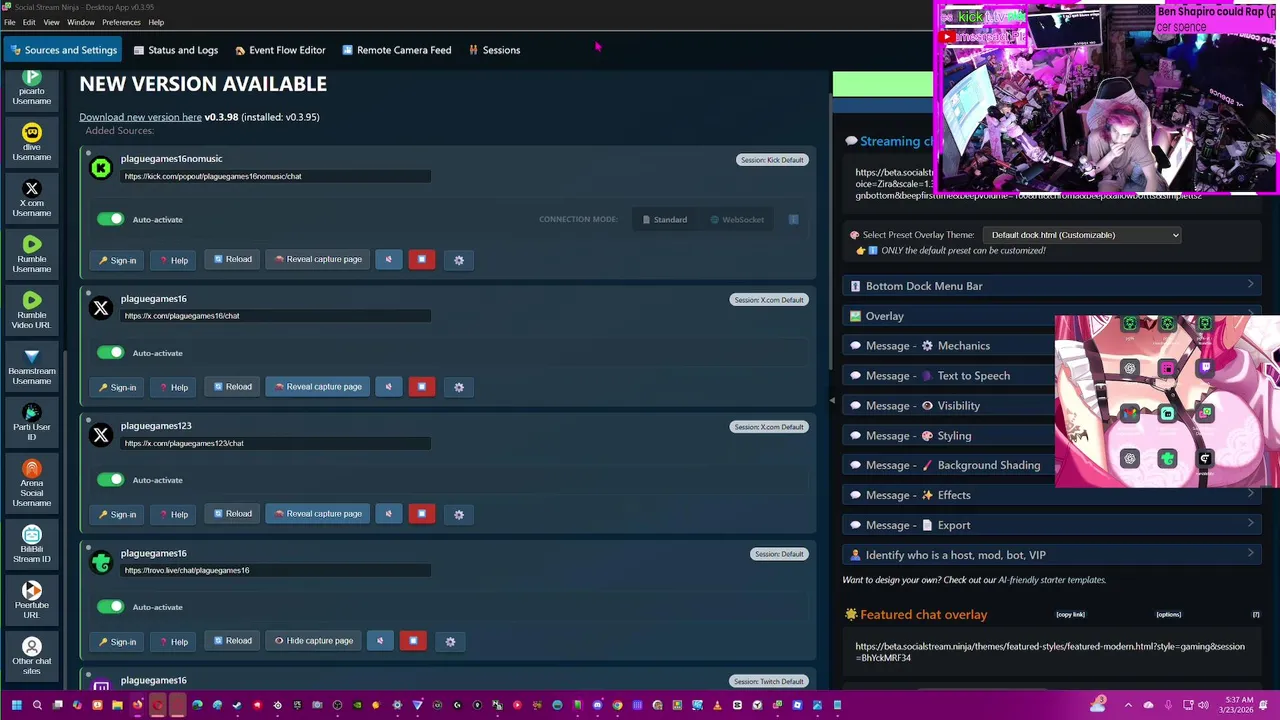Expand Message - Export section
The width and height of the screenshot is (1280, 720).
coord(1052,525)
